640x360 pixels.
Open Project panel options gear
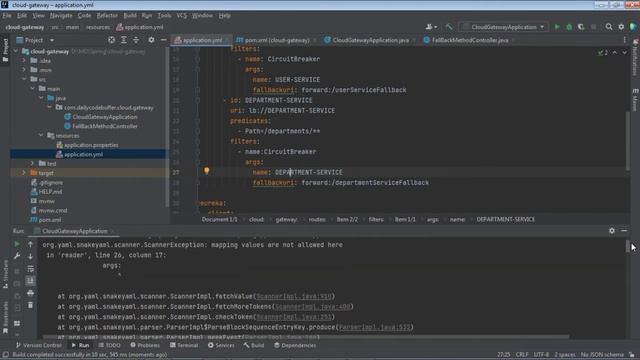click(151, 40)
